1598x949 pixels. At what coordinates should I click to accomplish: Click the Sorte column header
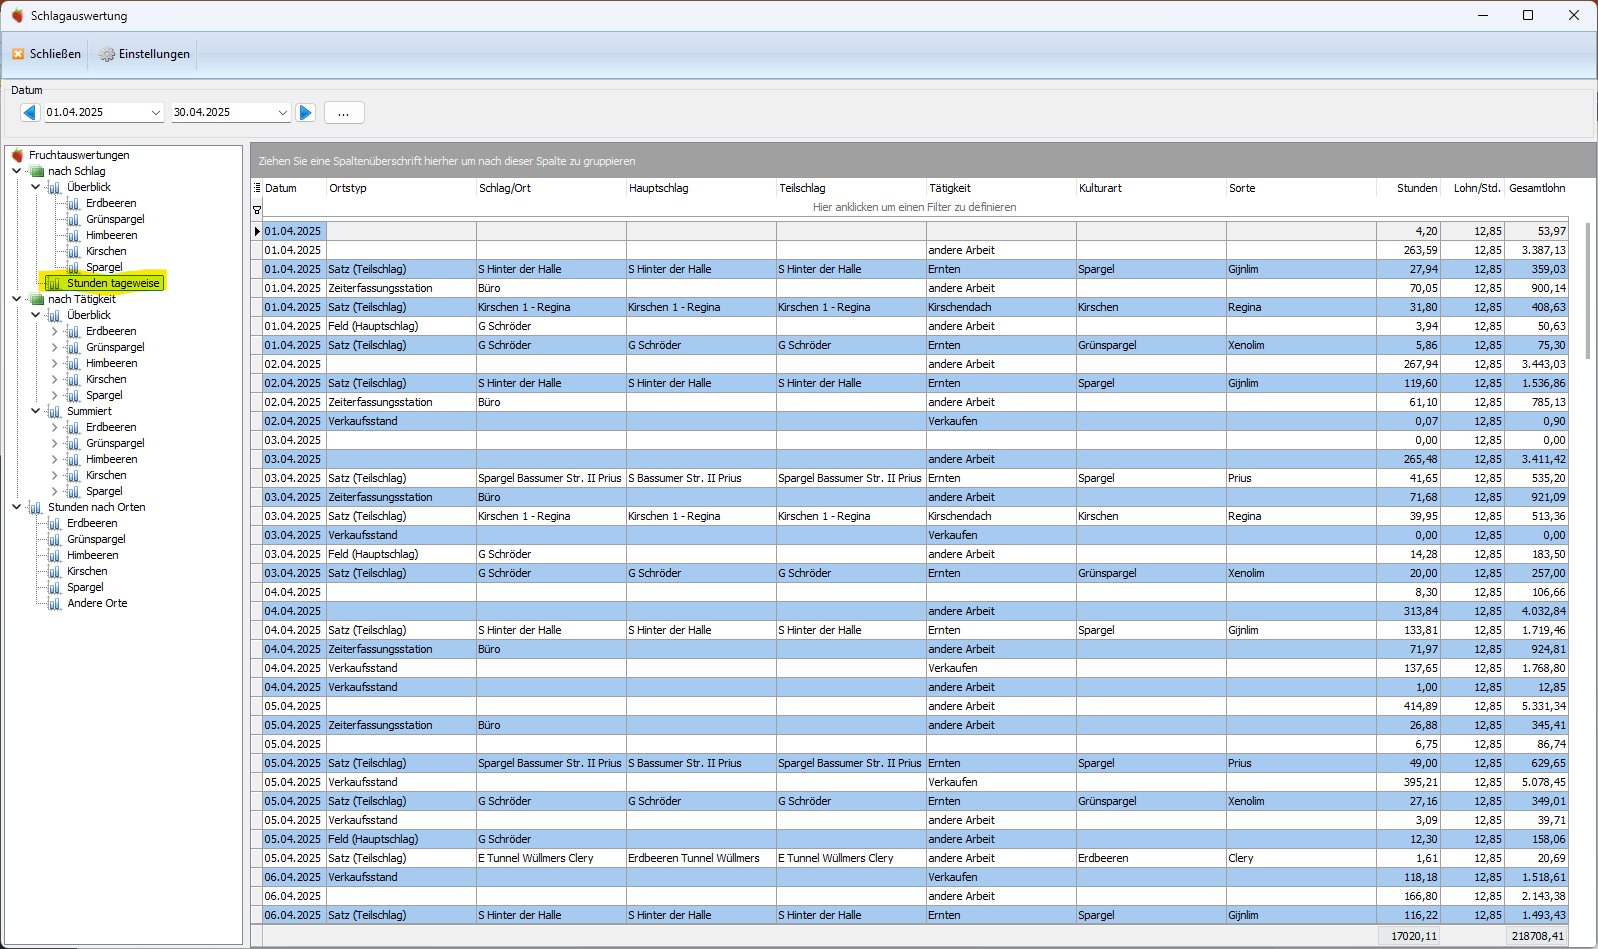click(1302, 188)
